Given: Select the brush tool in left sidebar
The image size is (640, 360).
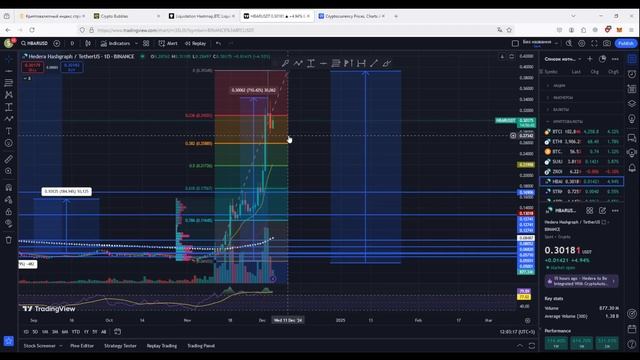Looking at the screenshot, I should tap(9, 119).
